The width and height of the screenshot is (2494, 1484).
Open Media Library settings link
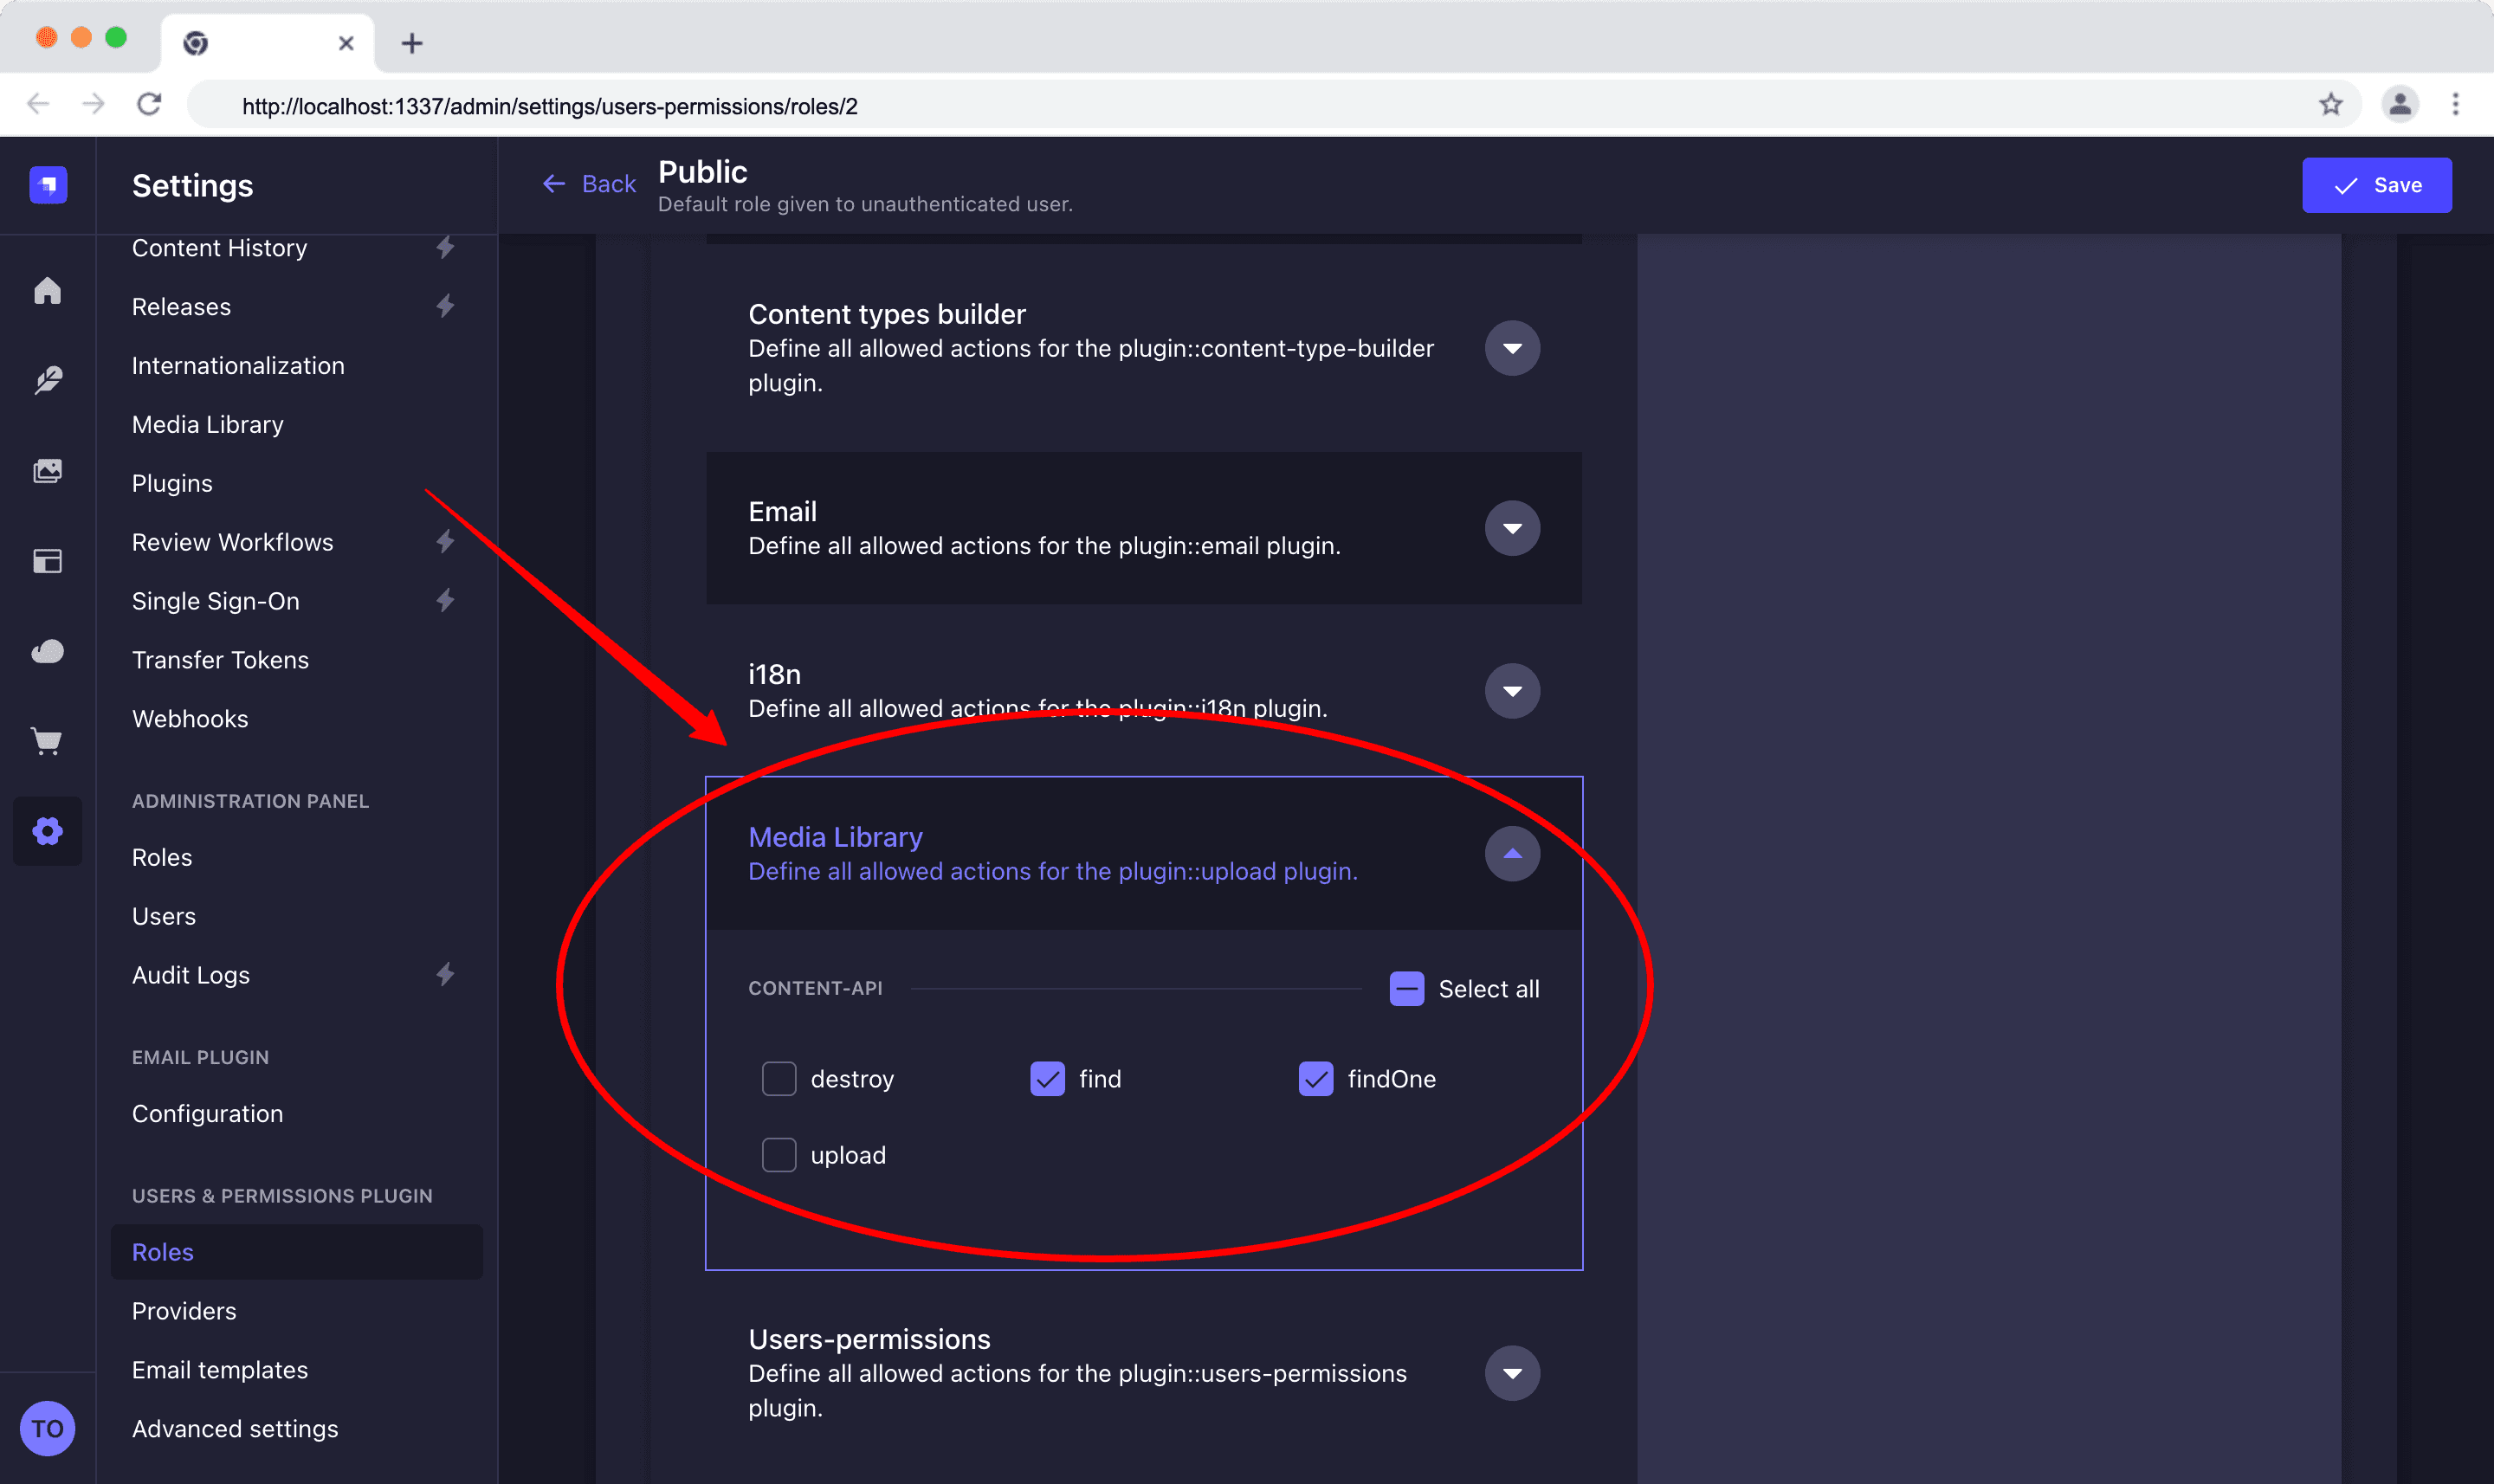[x=208, y=425]
